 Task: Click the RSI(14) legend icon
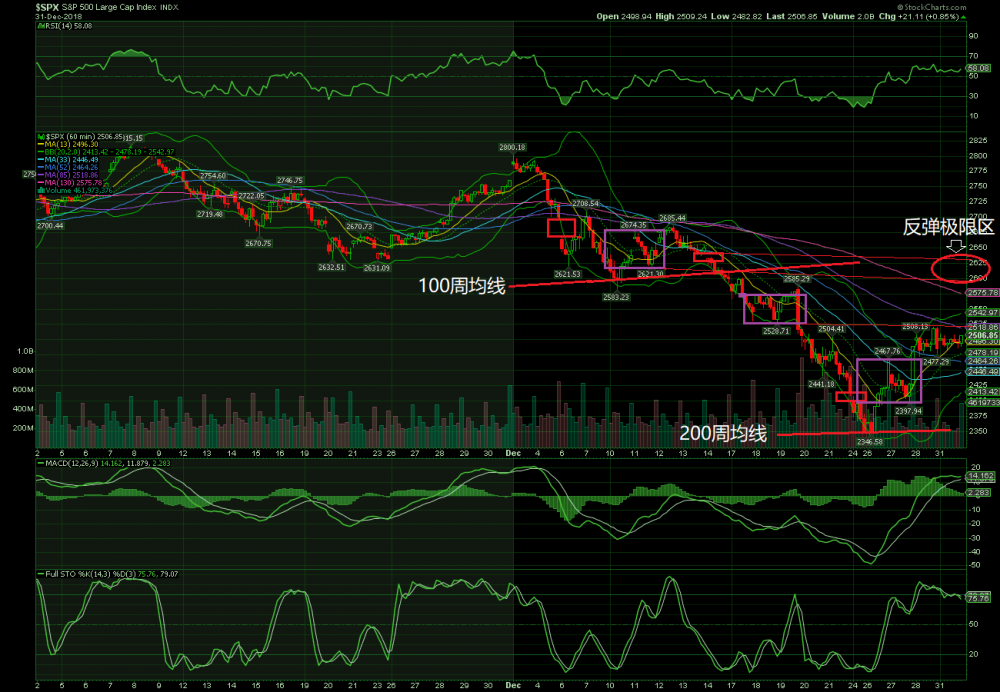[39, 26]
